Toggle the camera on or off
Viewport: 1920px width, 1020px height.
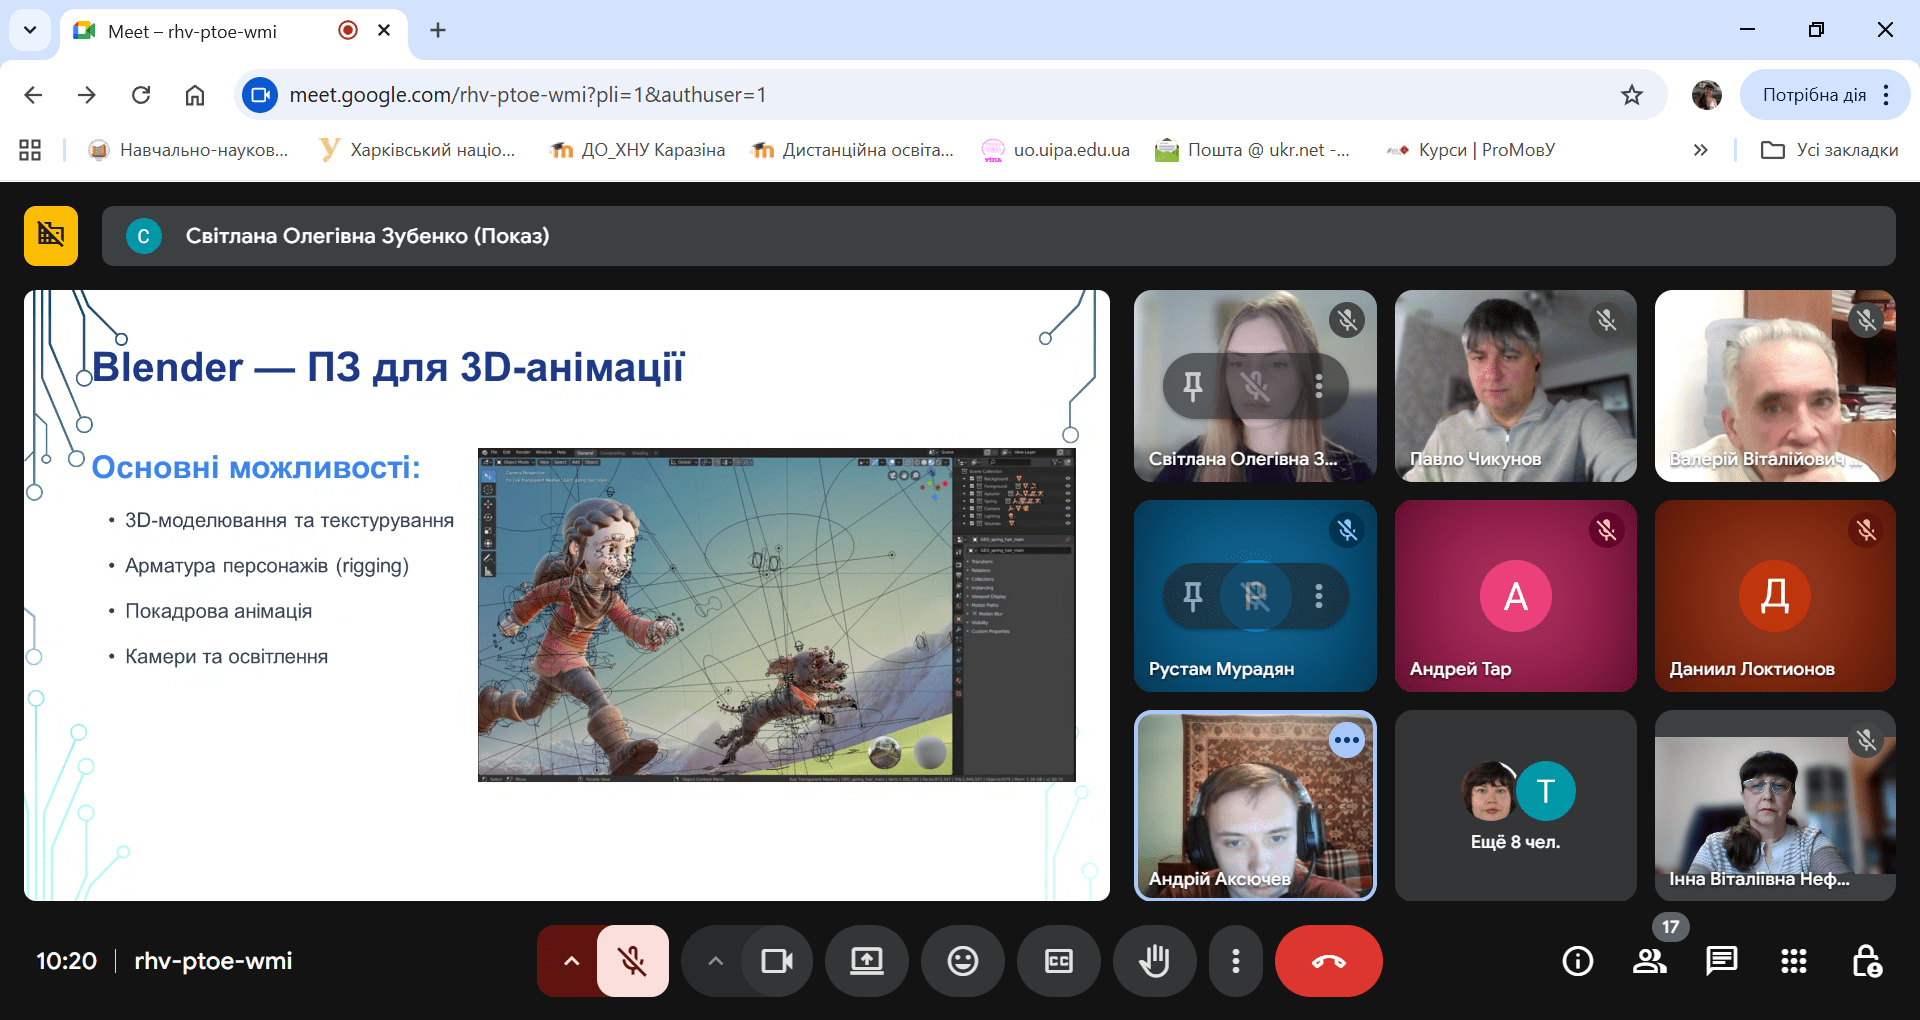[x=776, y=961]
